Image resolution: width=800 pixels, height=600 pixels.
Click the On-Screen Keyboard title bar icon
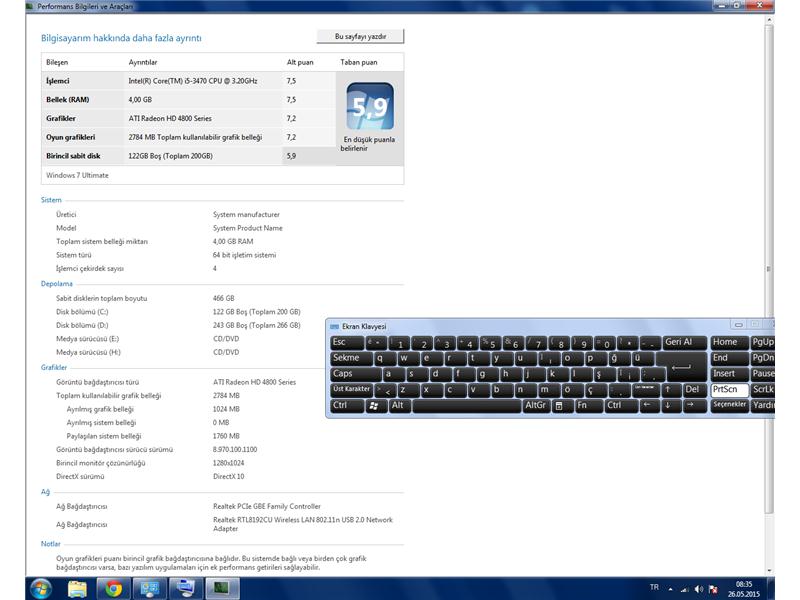click(x=334, y=327)
